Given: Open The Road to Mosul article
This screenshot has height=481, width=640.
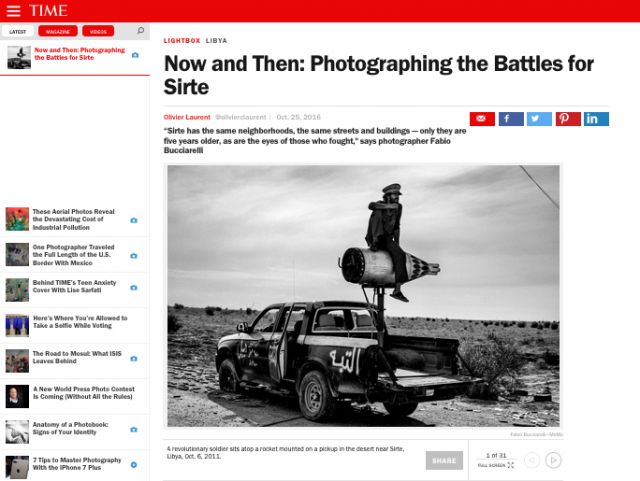Looking at the screenshot, I should tap(77, 357).
